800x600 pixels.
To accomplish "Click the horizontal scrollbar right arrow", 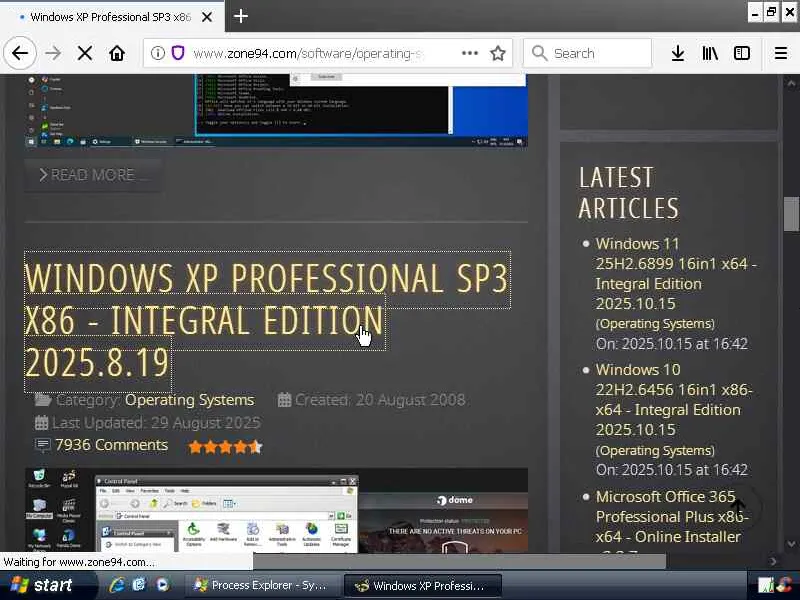I will [x=773, y=561].
